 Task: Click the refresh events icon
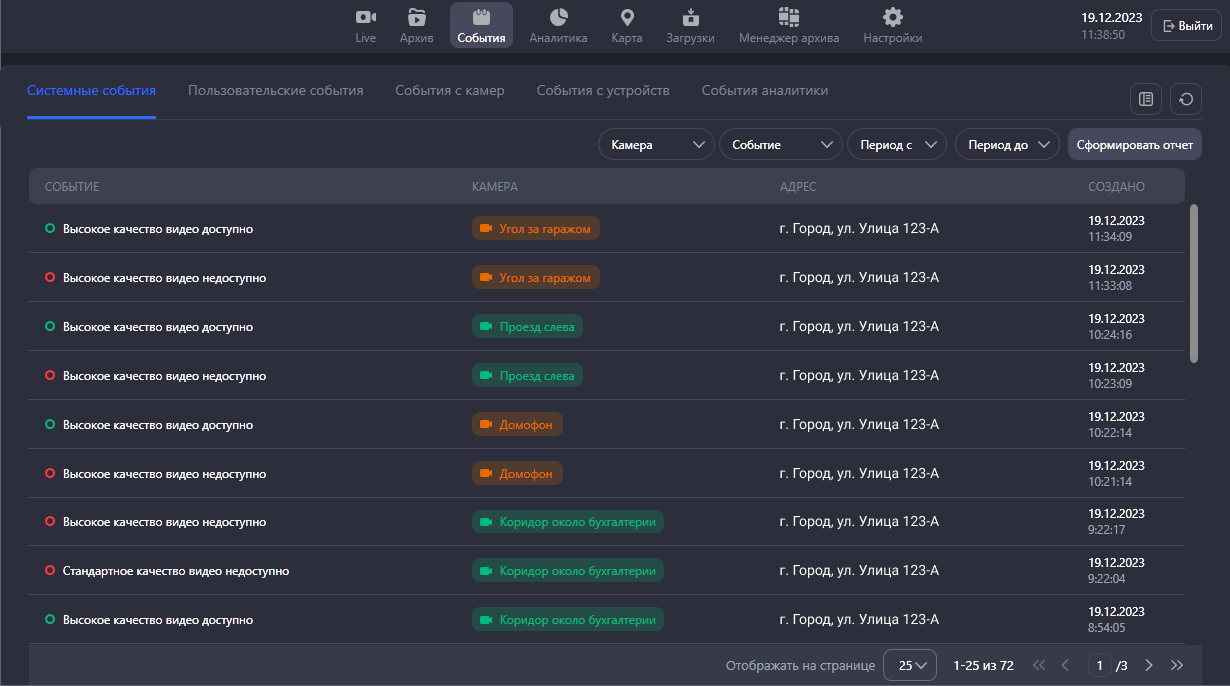[x=1185, y=99]
